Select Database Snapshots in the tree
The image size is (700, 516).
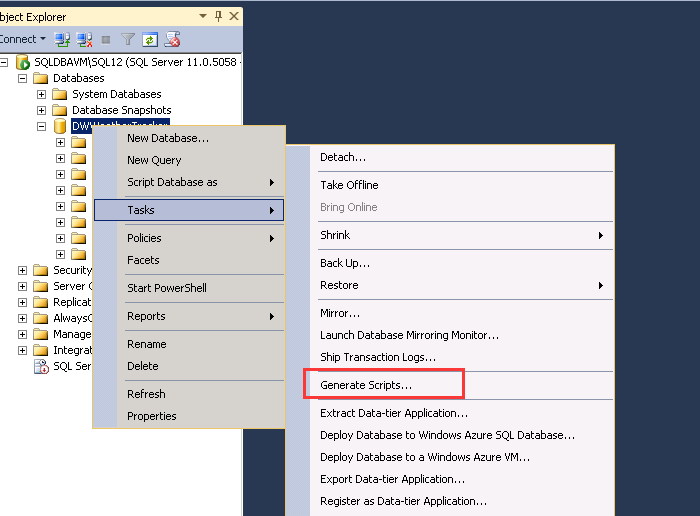121,110
